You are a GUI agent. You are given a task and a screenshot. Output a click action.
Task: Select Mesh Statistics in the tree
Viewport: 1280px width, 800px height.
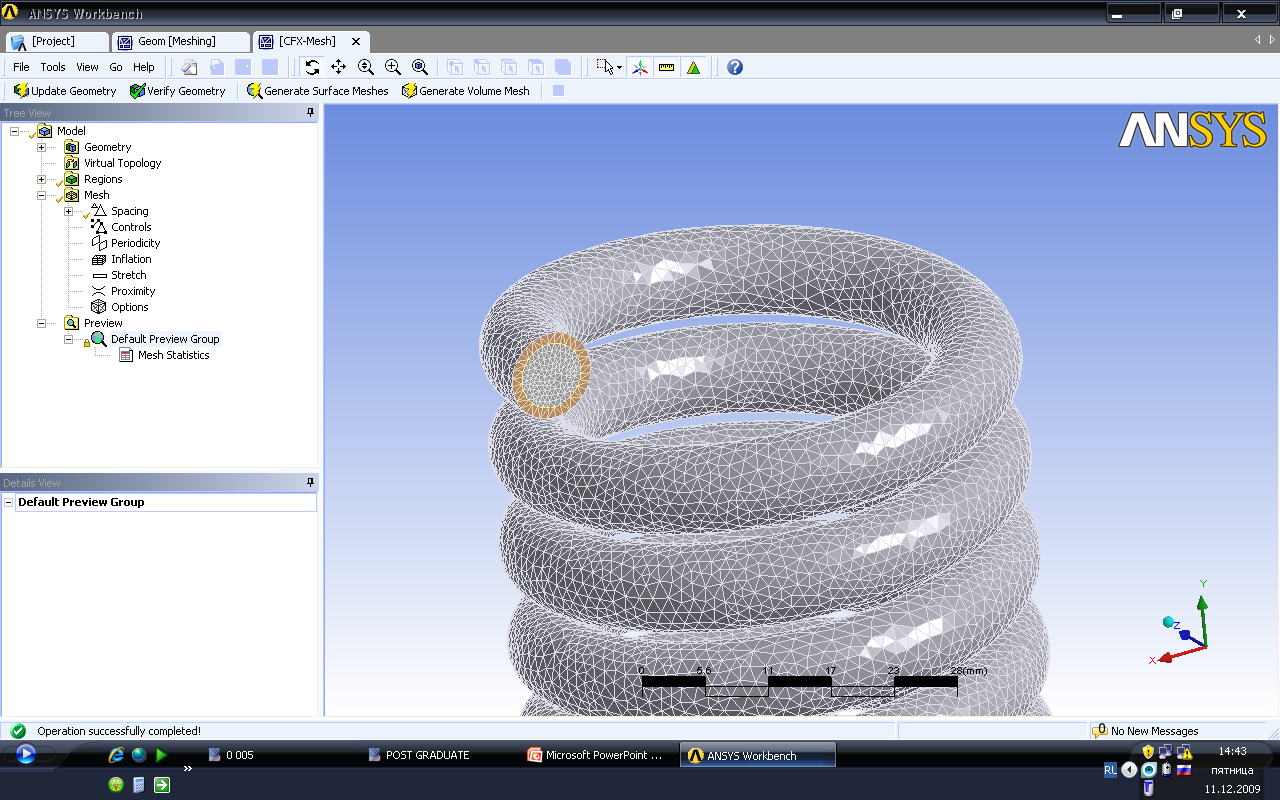click(x=173, y=355)
